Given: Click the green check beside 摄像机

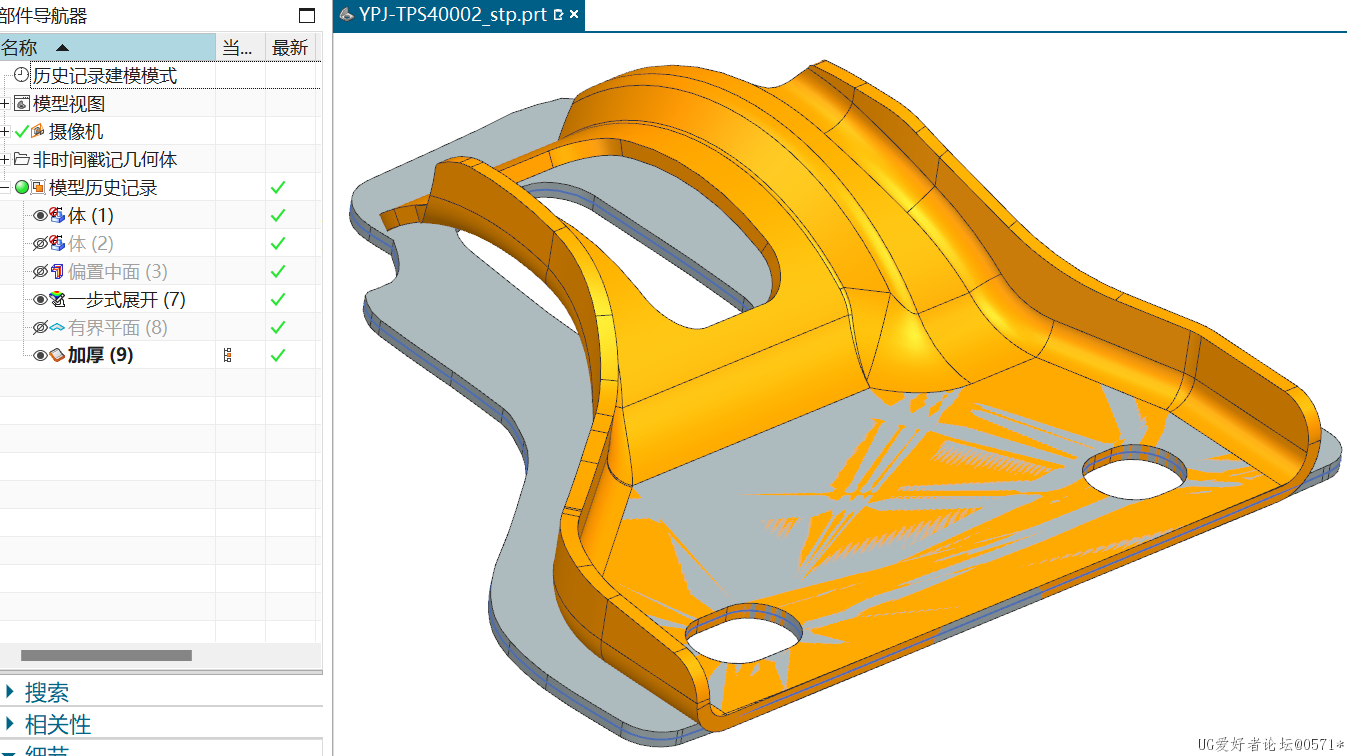Looking at the screenshot, I should click(x=22, y=131).
